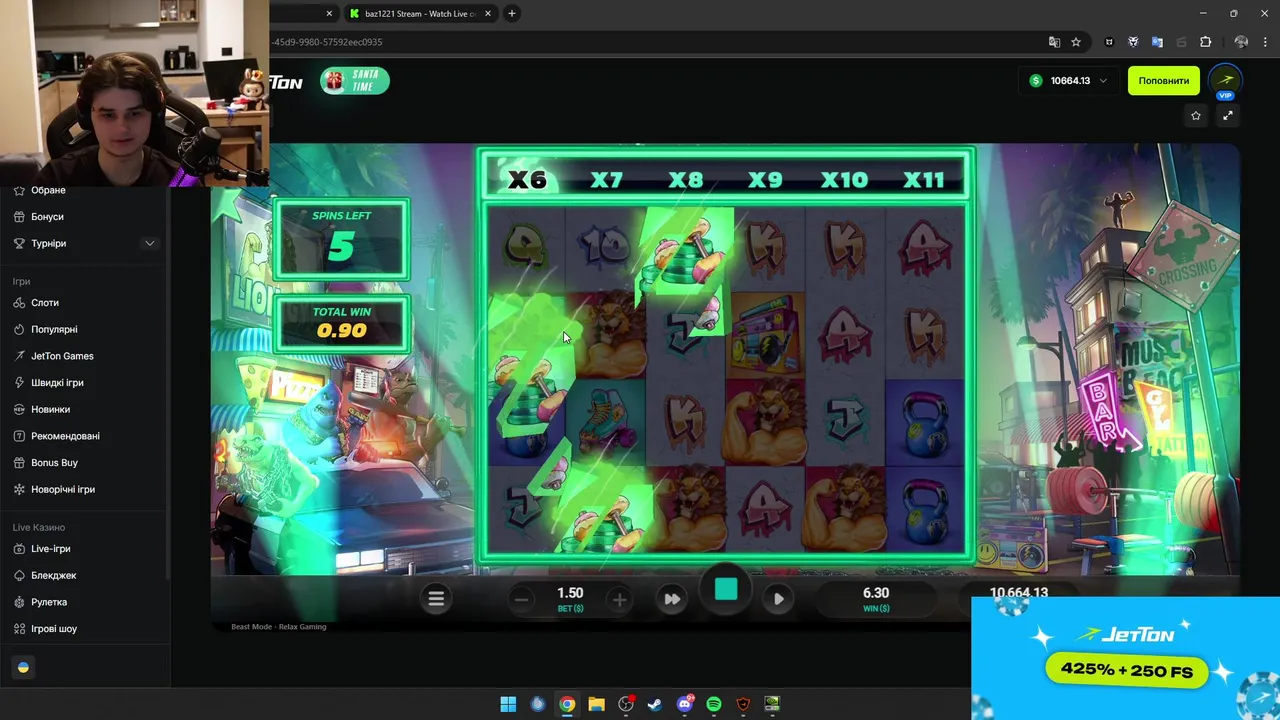
Task: Start autoplay with the play arrow button
Action: tap(779, 599)
